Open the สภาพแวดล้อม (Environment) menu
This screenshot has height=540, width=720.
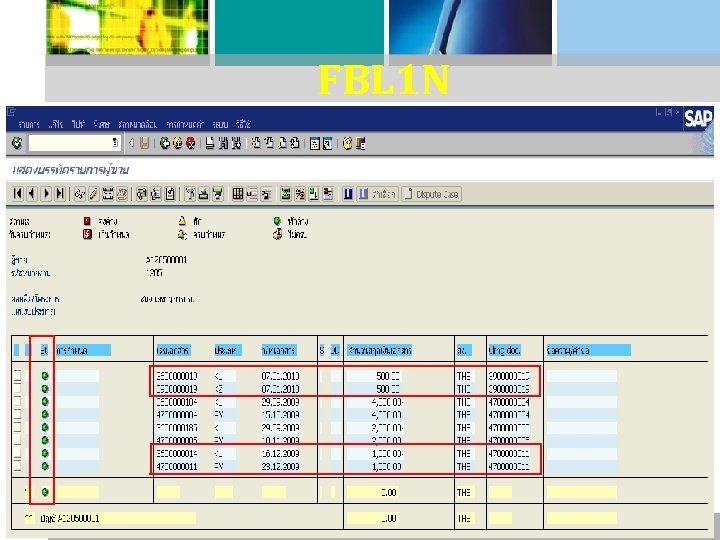(x=137, y=124)
